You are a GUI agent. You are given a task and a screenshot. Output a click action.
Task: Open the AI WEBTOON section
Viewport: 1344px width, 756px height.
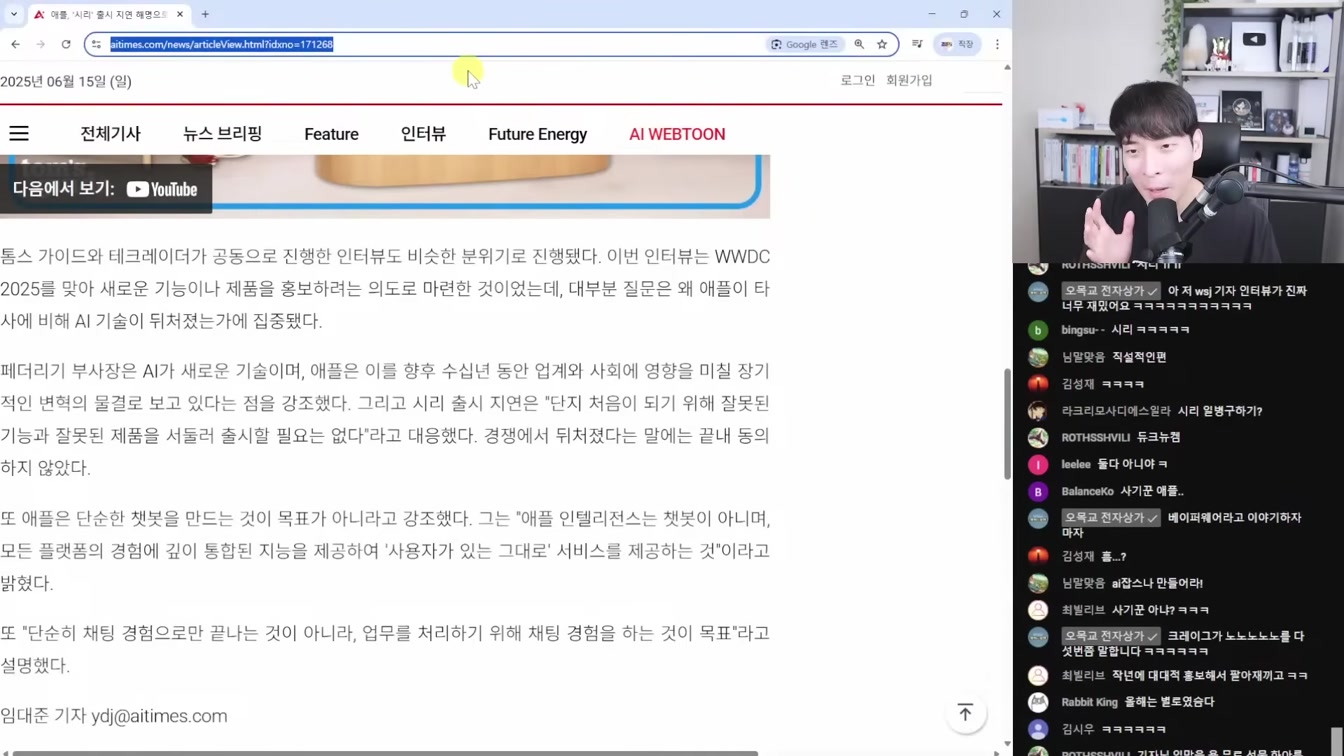[x=677, y=134]
